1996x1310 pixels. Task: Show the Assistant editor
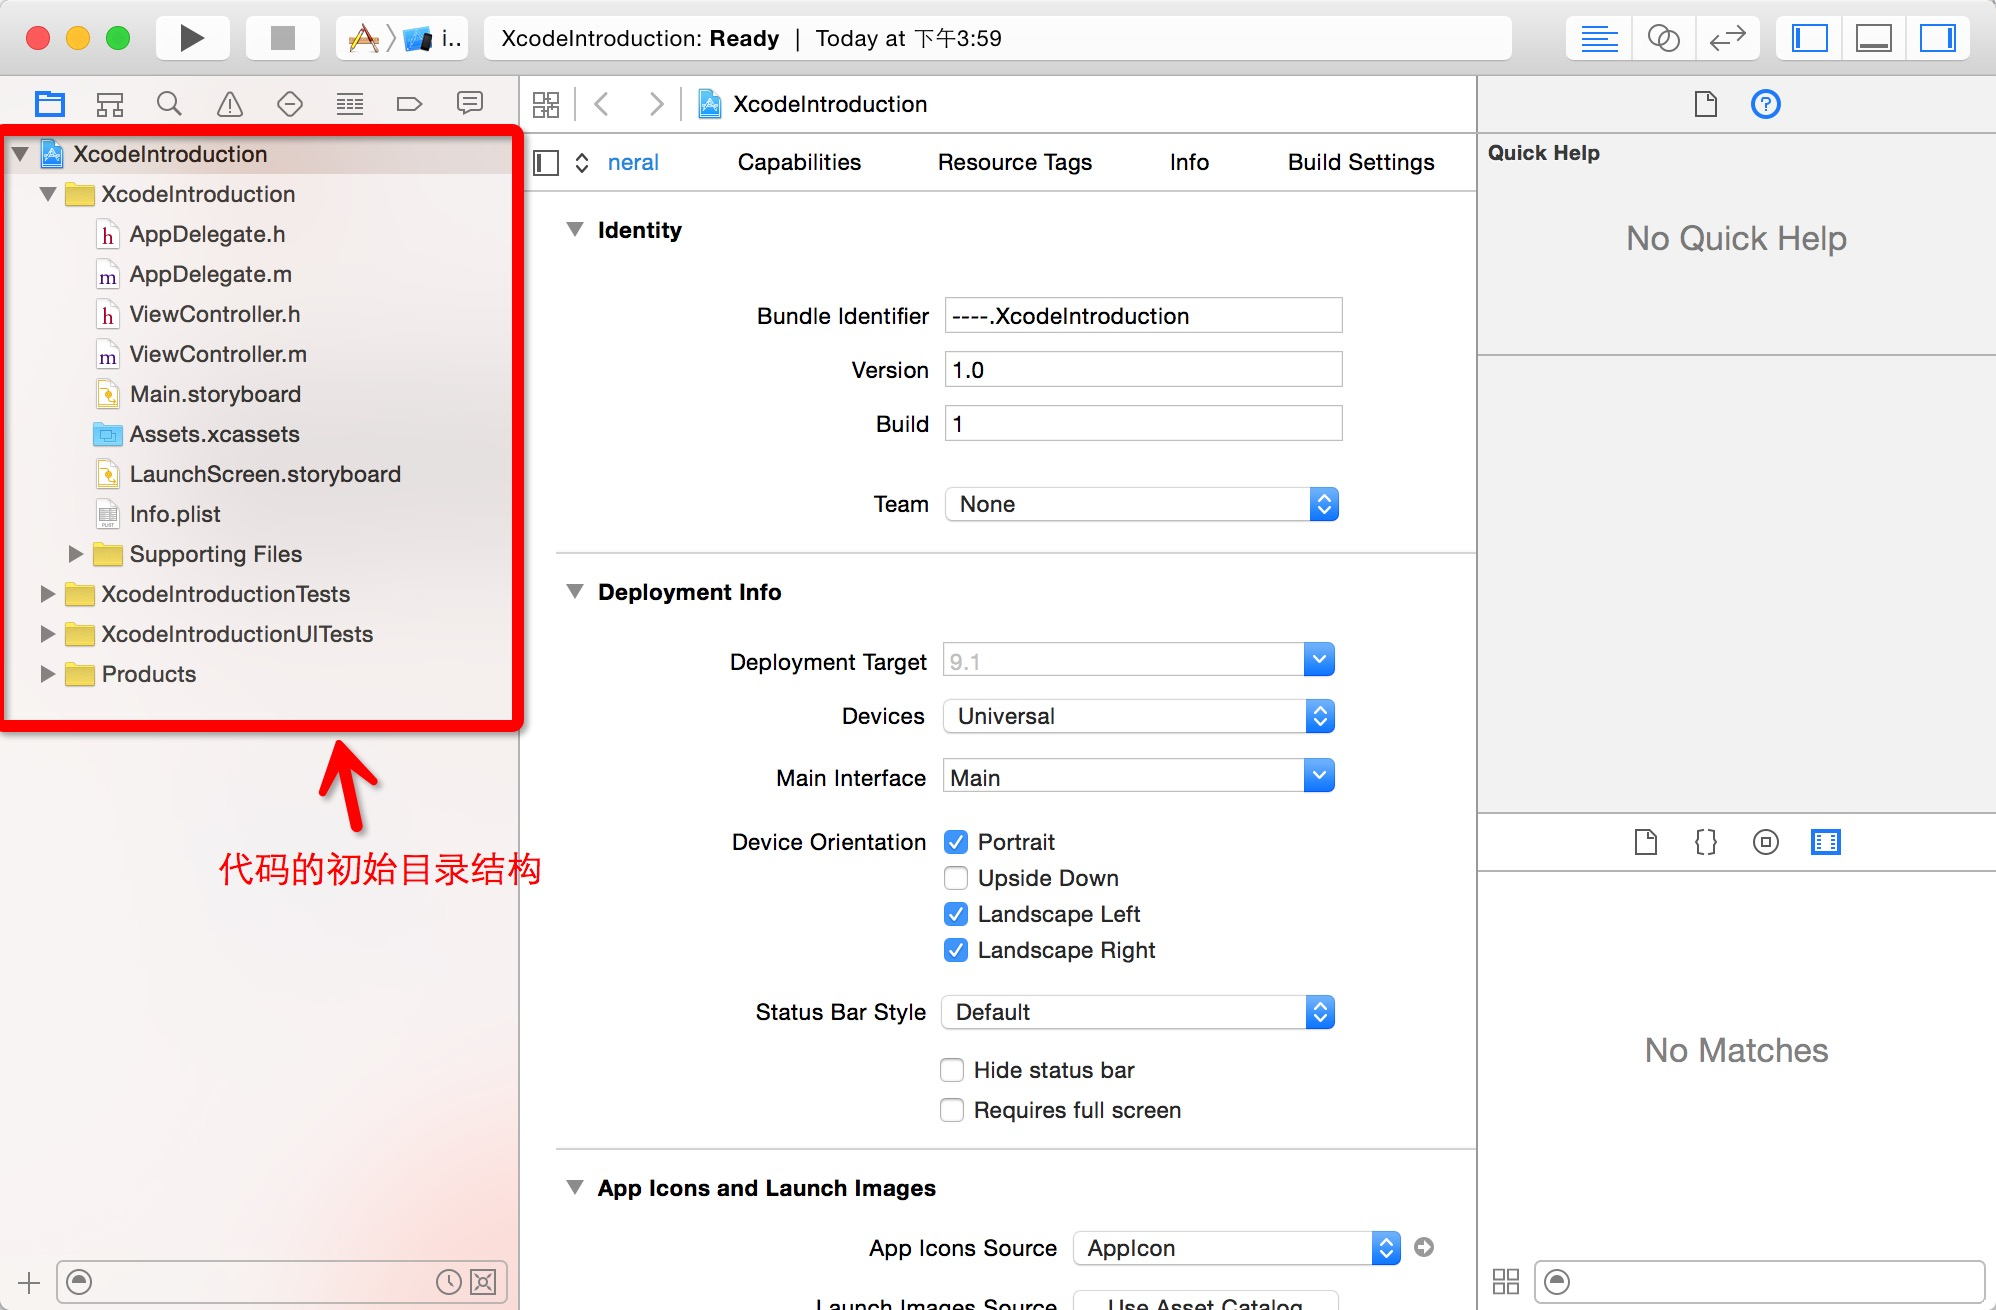click(1663, 38)
